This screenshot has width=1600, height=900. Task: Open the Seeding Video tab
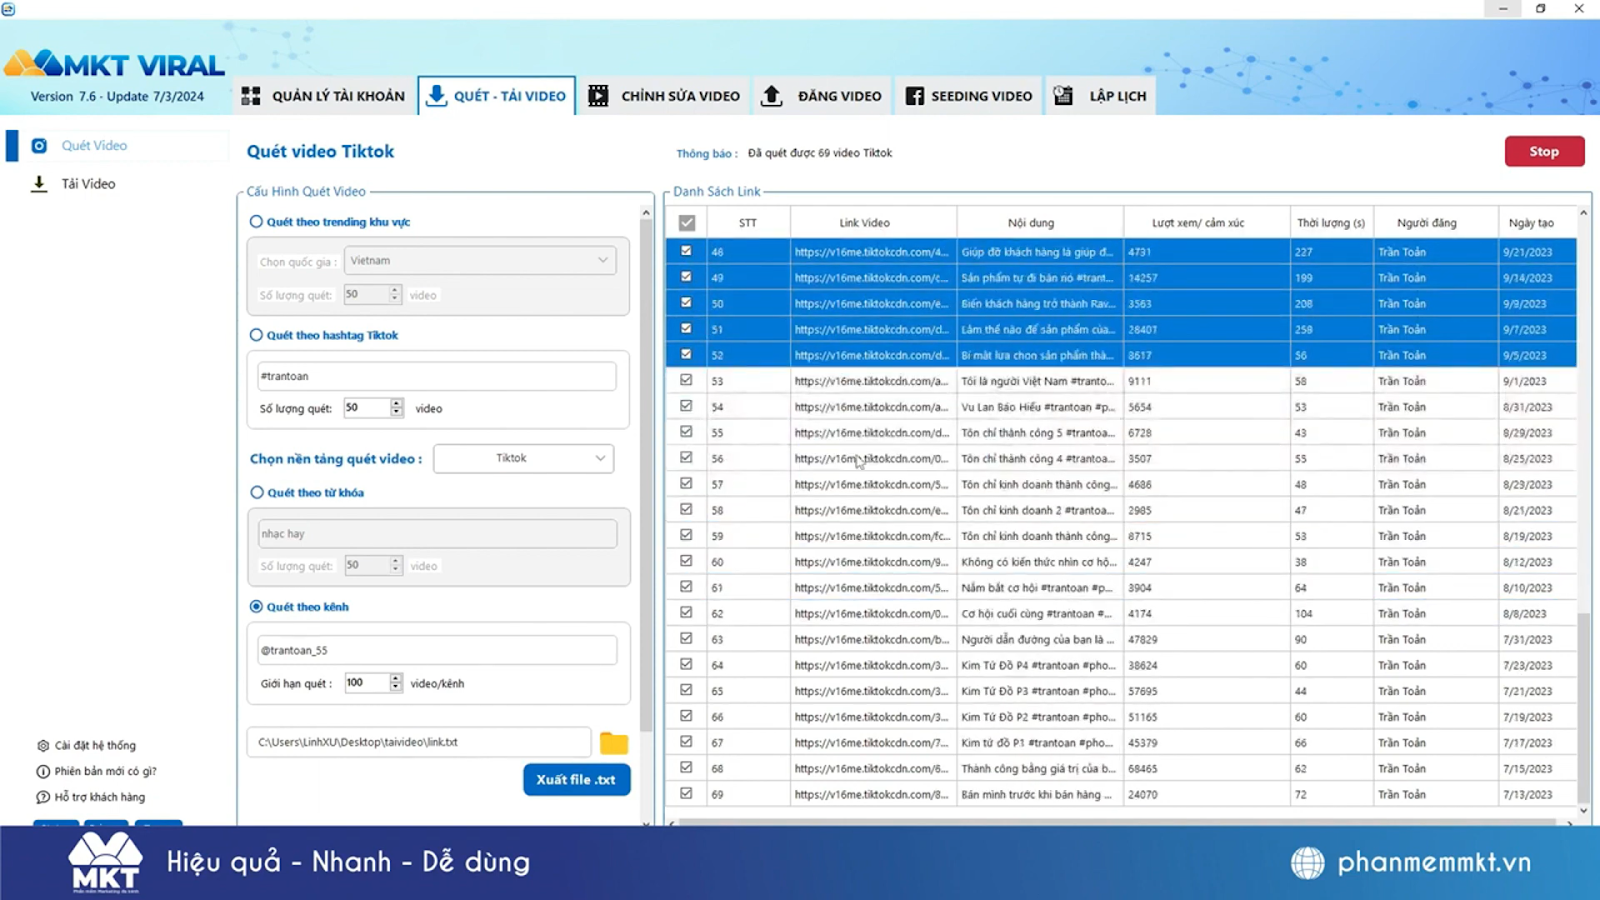[969, 96]
